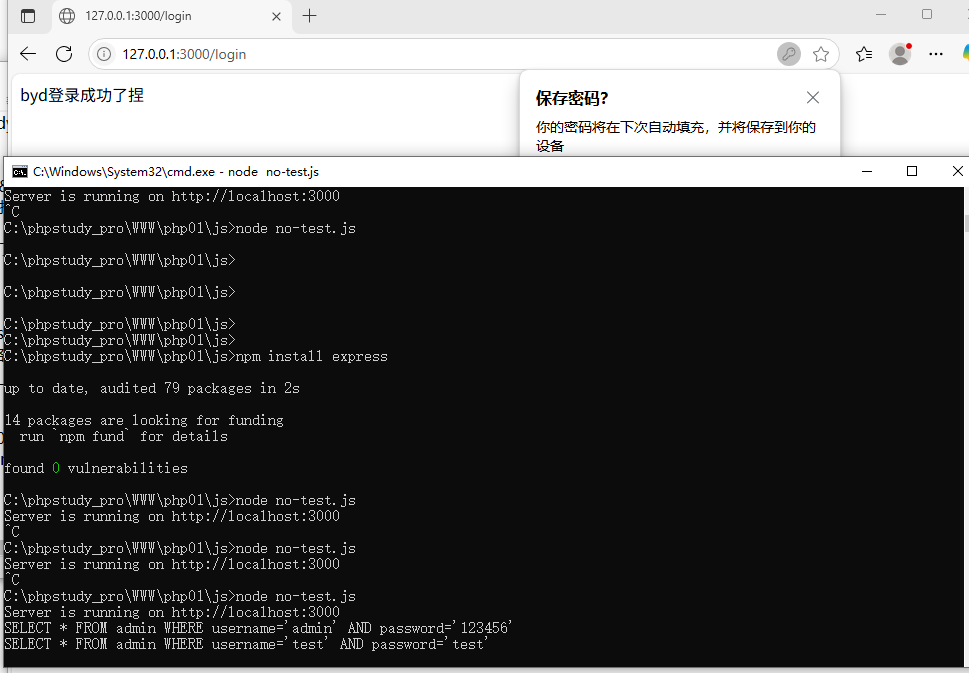This screenshot has height=673, width=969.
Task: Click 'found 0 vulnerabilities' terminal line
Action: point(96,468)
